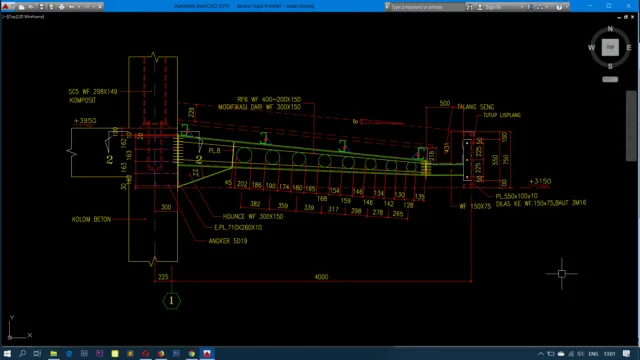Select the 'HOUNCE WF 300X150' label
The height and width of the screenshot is (360, 640).
[x=253, y=216]
